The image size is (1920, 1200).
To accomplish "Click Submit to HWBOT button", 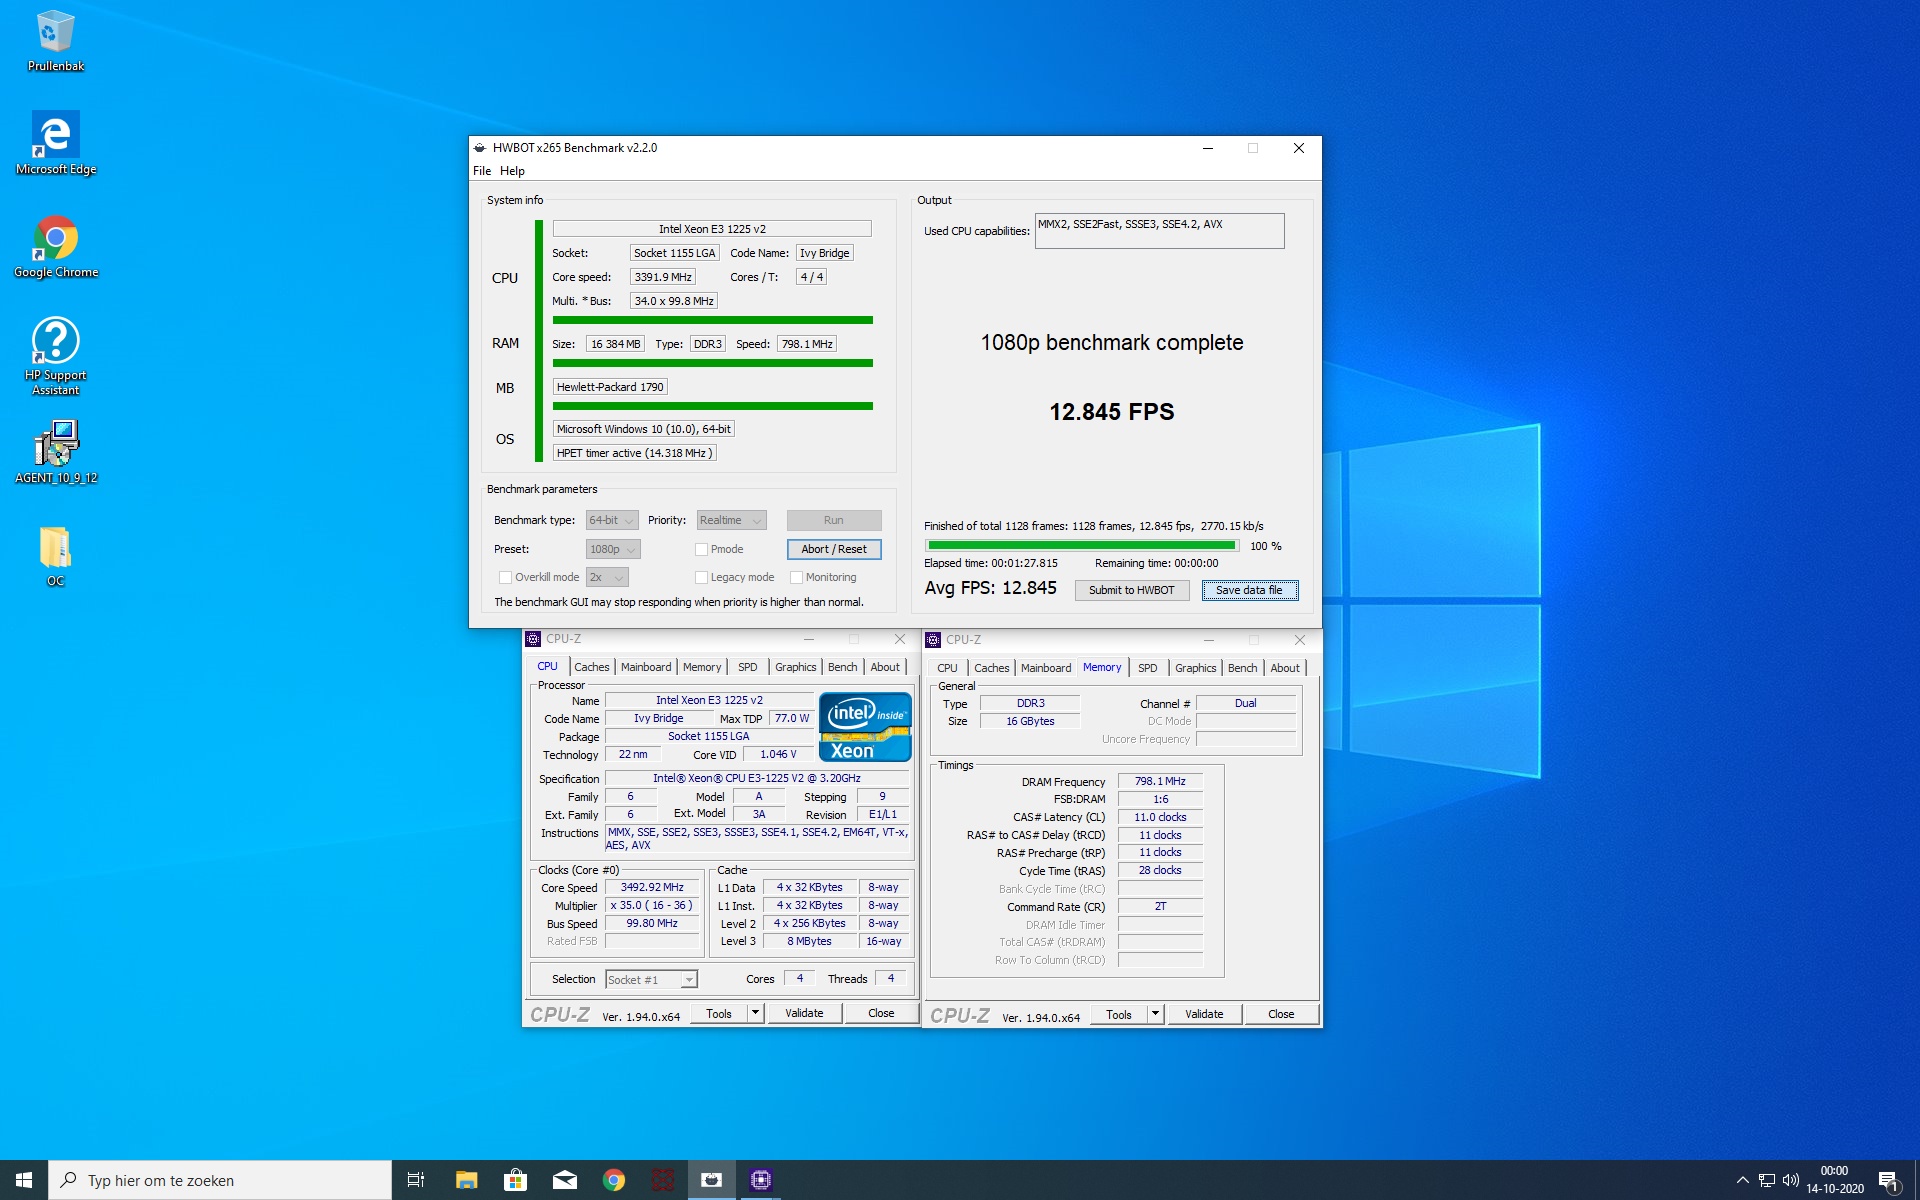I will [x=1132, y=590].
